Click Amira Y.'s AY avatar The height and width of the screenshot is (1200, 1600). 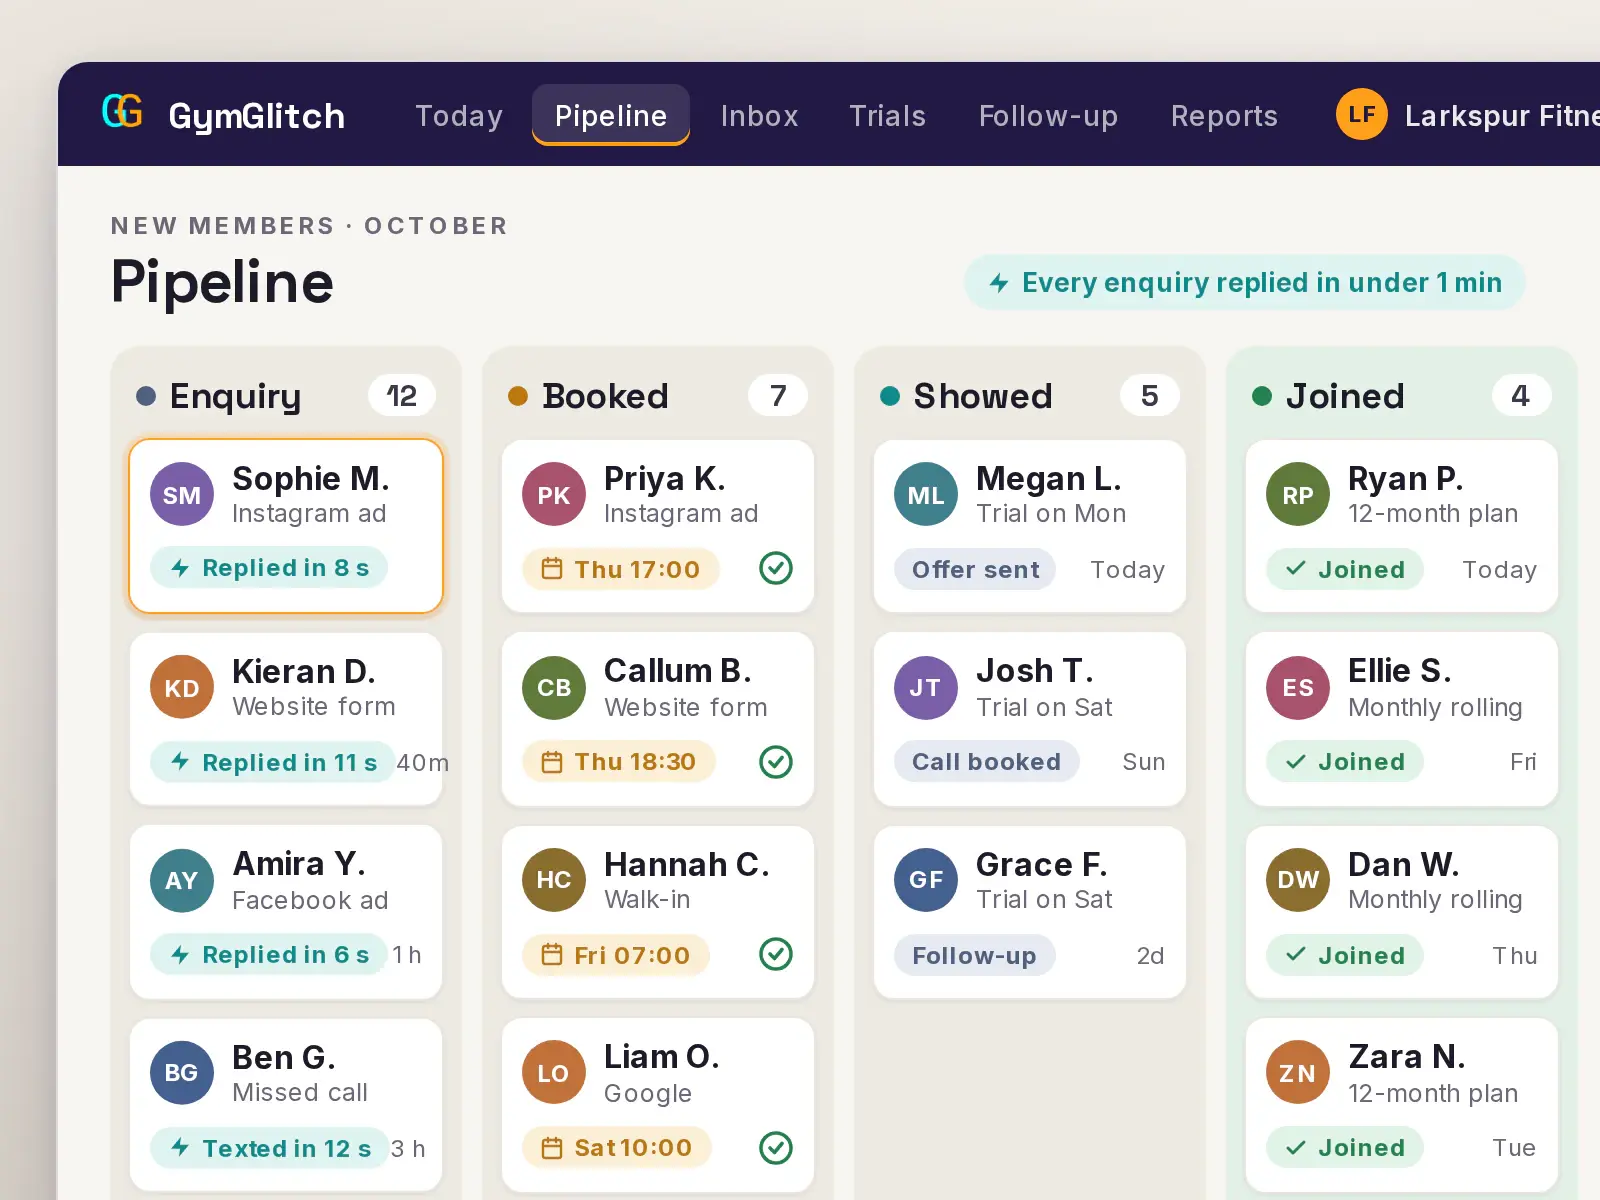coord(182,880)
